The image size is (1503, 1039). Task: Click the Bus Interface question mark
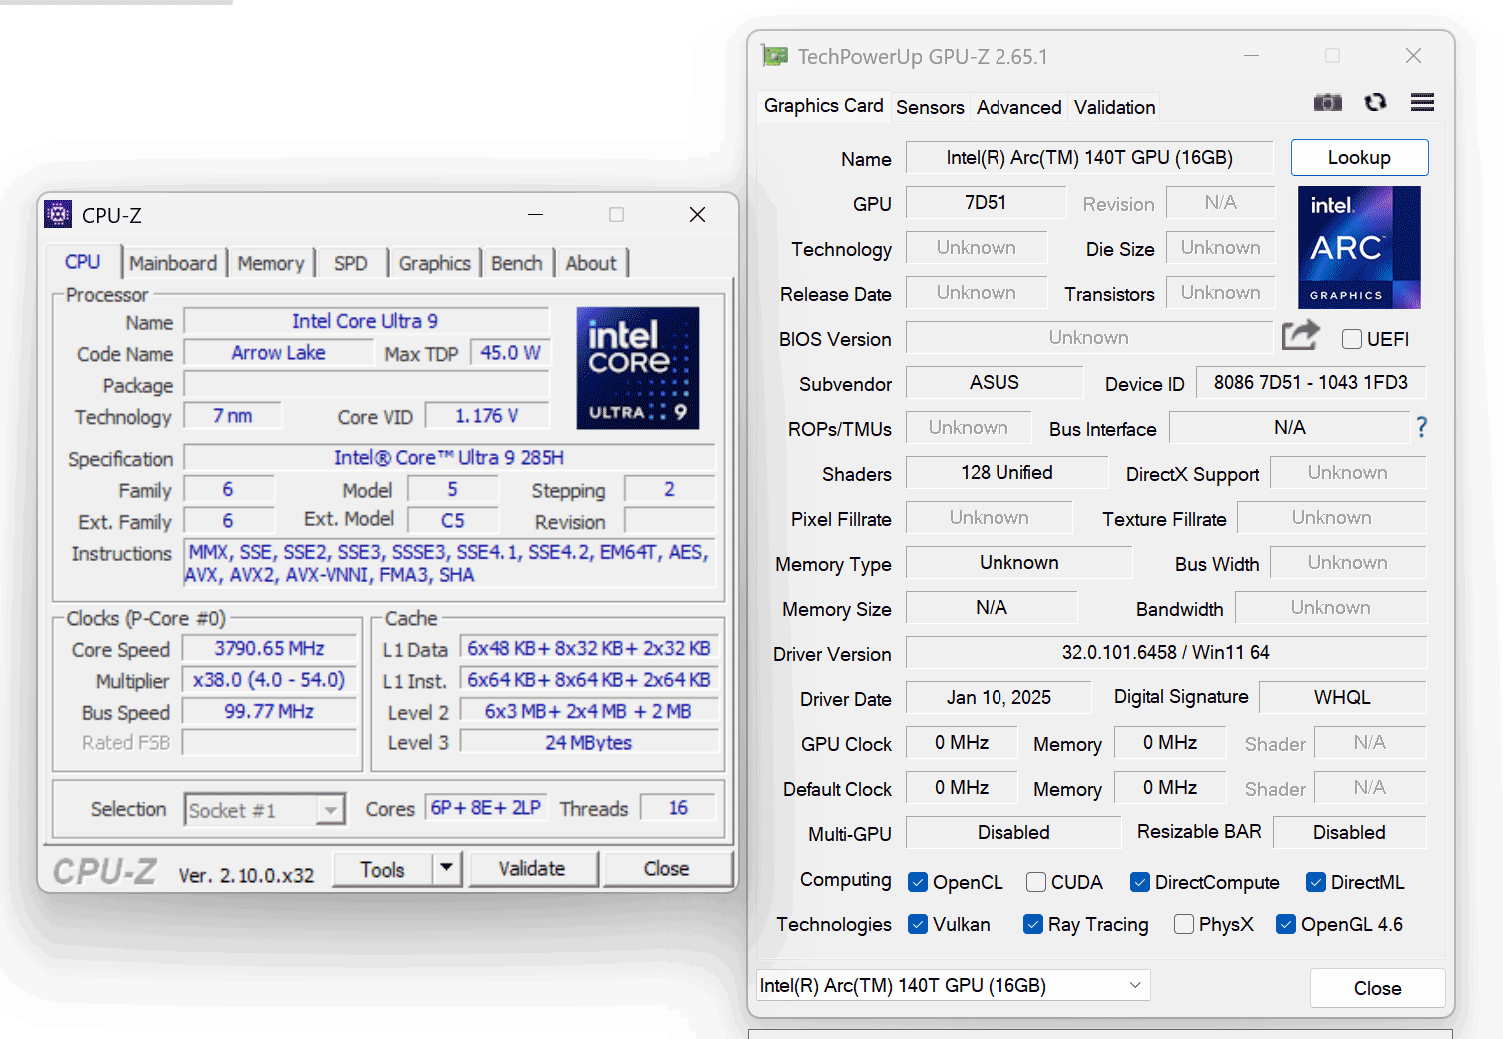click(1421, 428)
